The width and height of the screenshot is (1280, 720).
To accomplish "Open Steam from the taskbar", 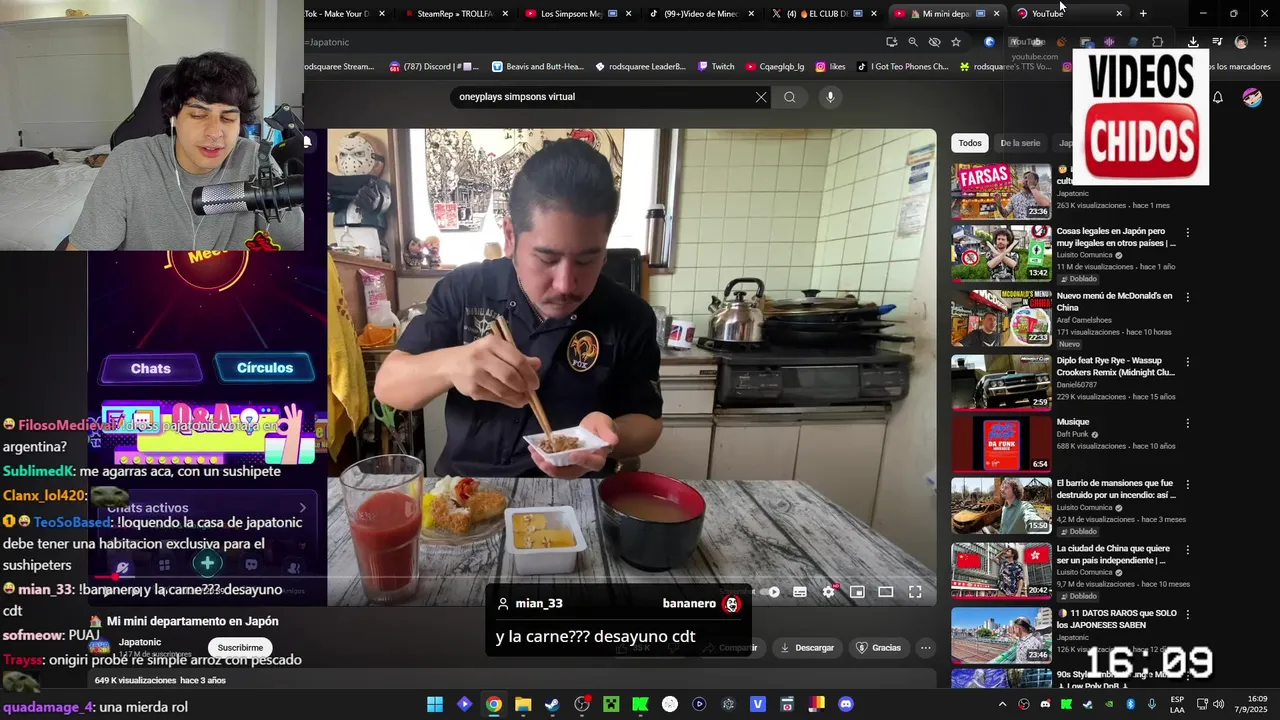I will point(552,704).
